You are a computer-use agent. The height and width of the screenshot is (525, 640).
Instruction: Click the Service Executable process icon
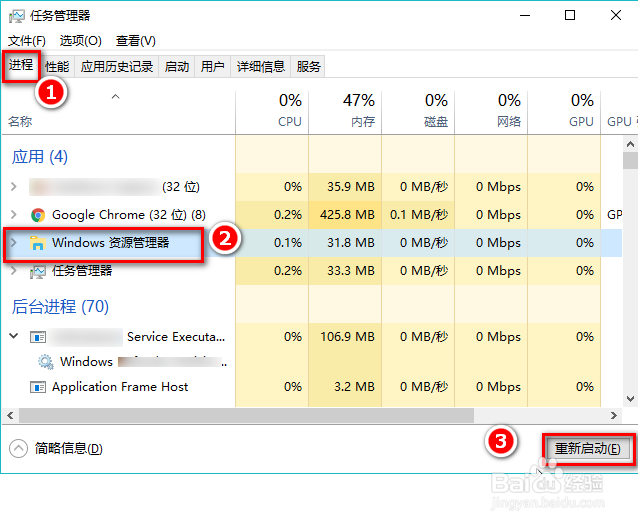coord(38,337)
